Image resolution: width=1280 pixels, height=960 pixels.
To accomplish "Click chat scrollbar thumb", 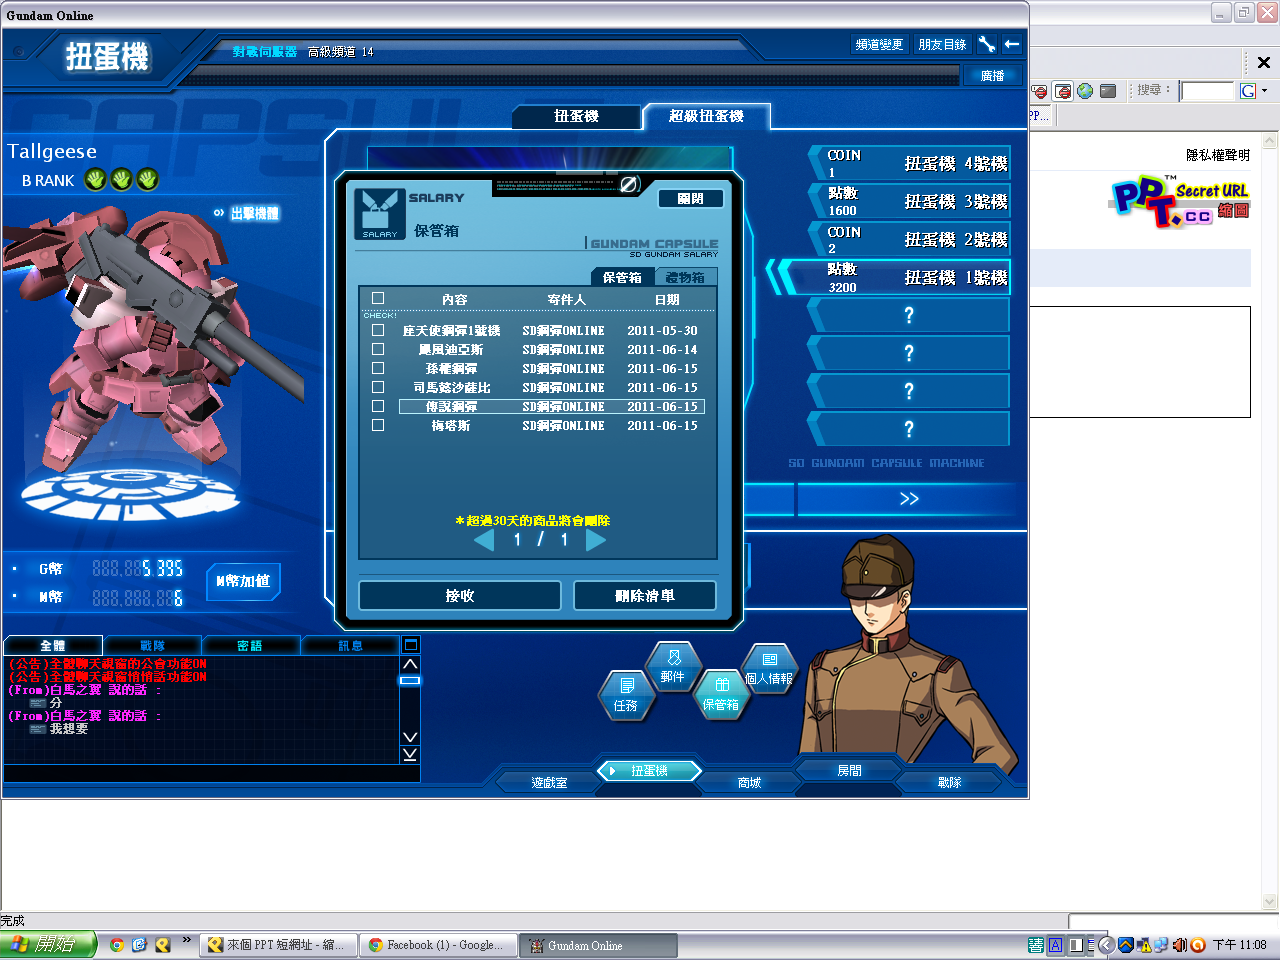I will [x=410, y=680].
